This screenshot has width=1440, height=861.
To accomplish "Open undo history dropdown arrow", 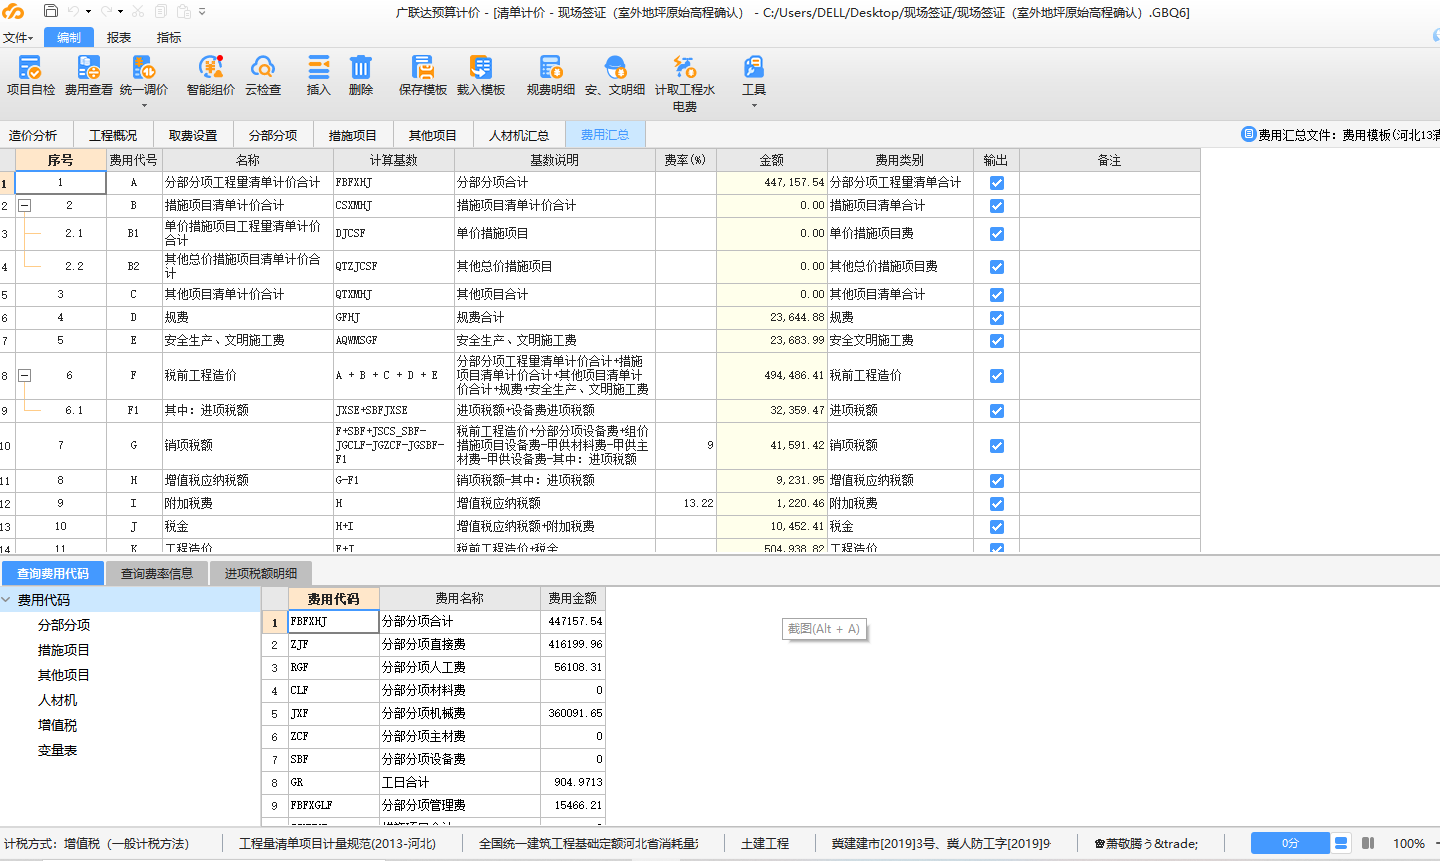I will coord(89,12).
